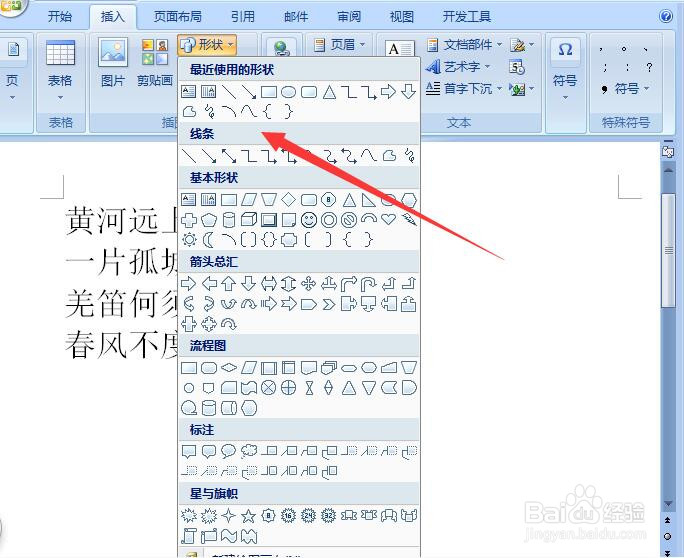Open the 开始 ribbon tab
The width and height of the screenshot is (684, 558).
pyautogui.click(x=59, y=17)
